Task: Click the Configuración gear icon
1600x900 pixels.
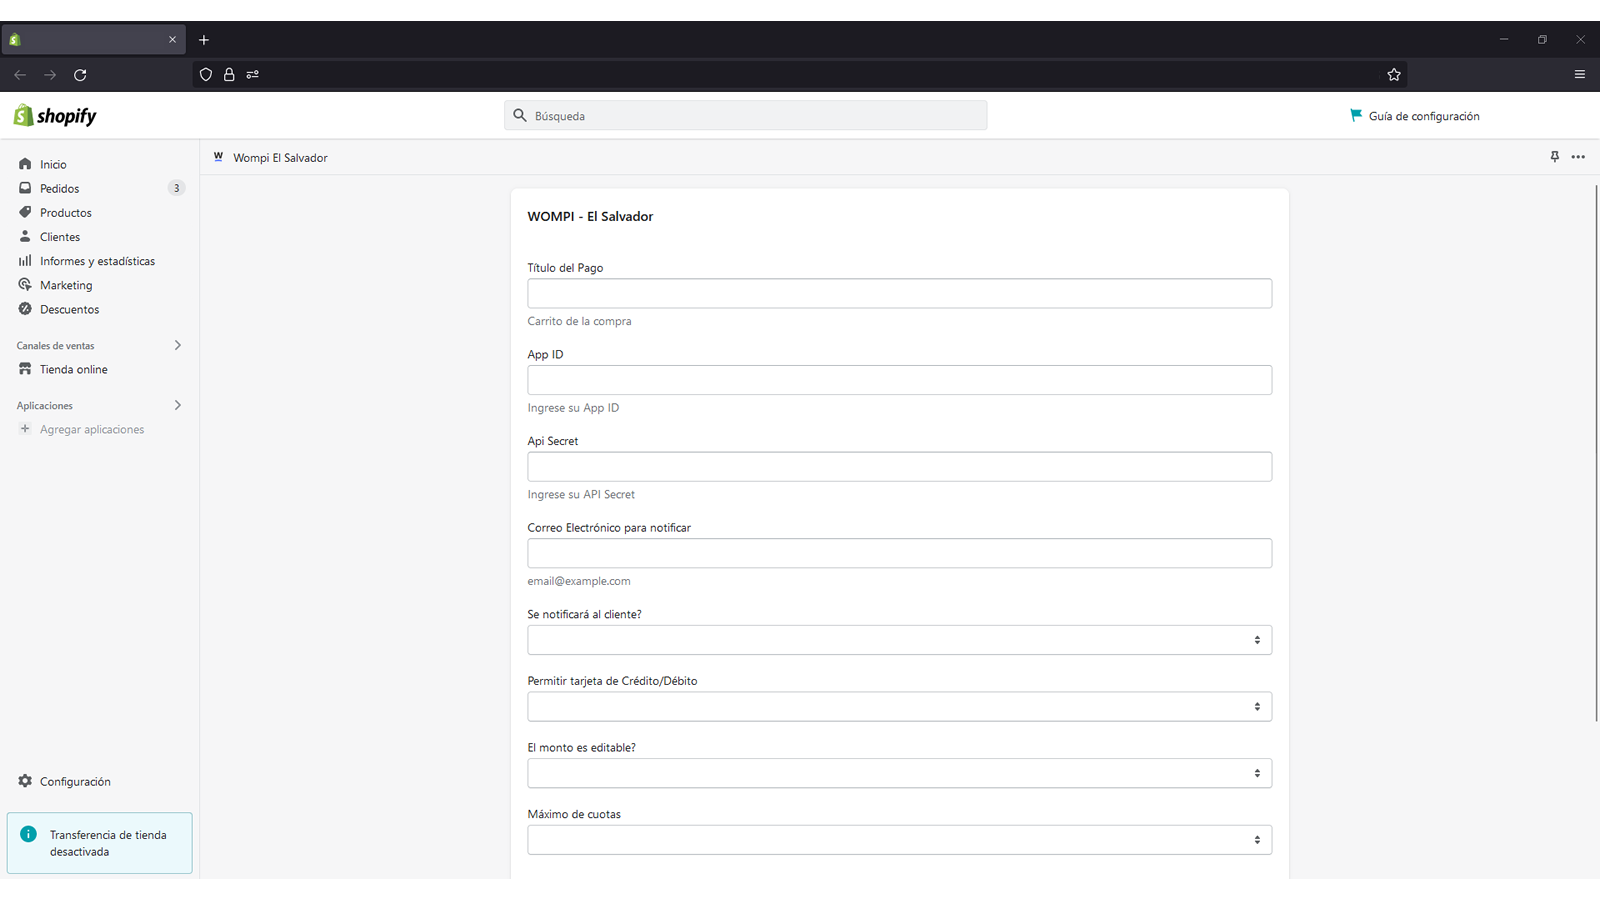Action: (x=25, y=781)
